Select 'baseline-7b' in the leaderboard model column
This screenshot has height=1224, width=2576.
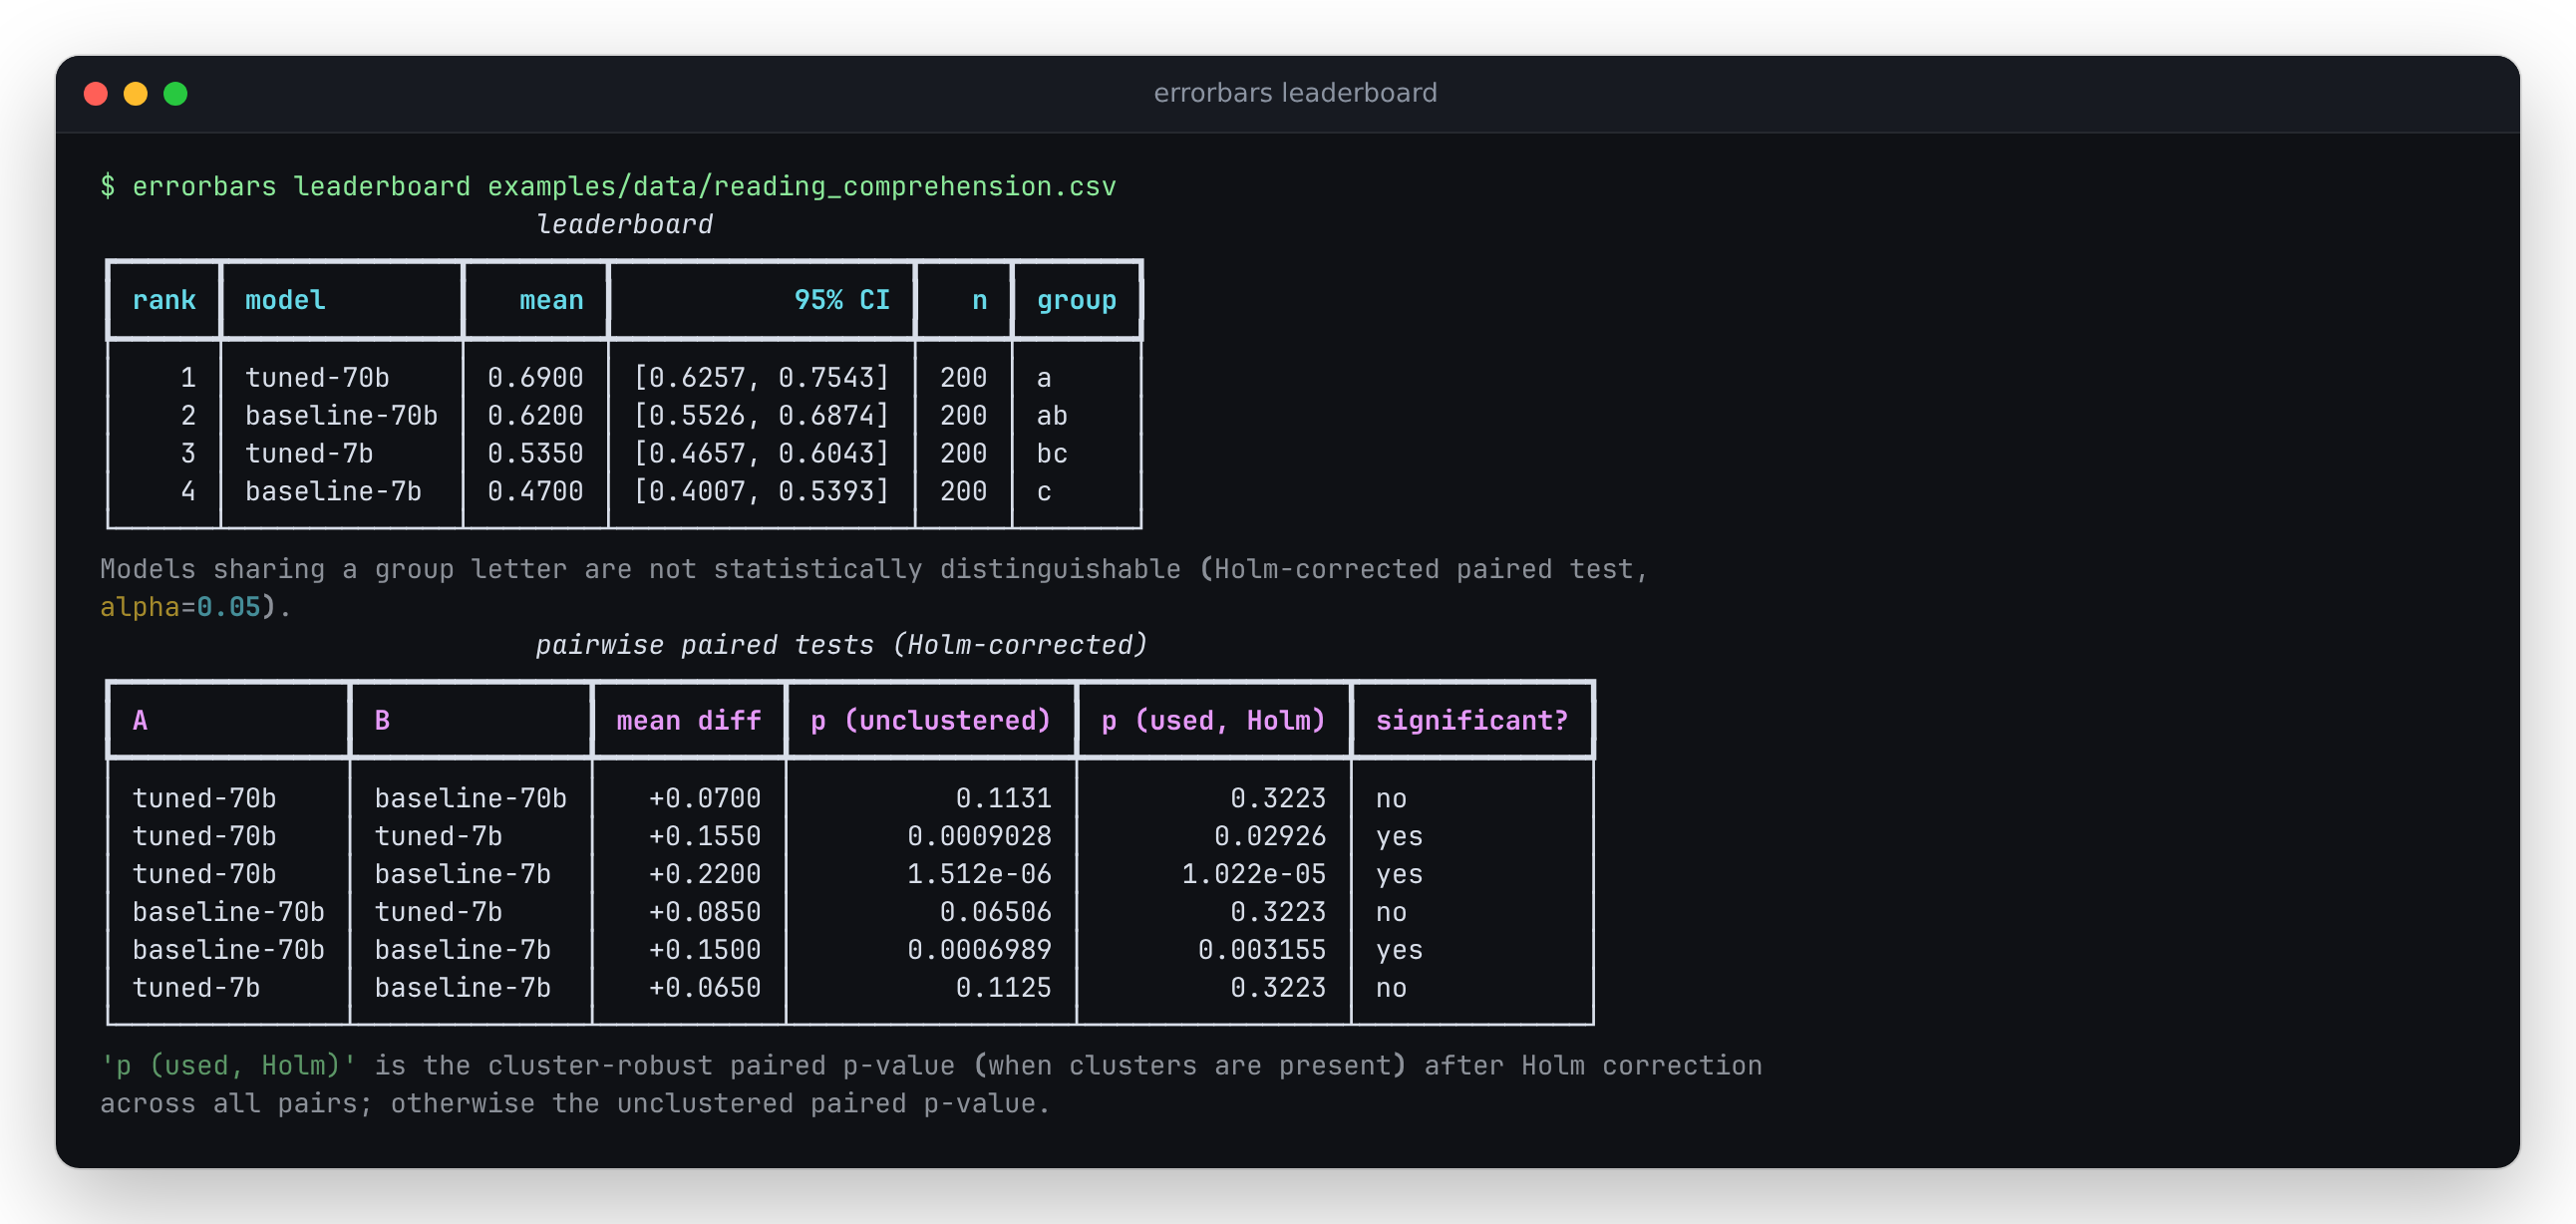(334, 492)
